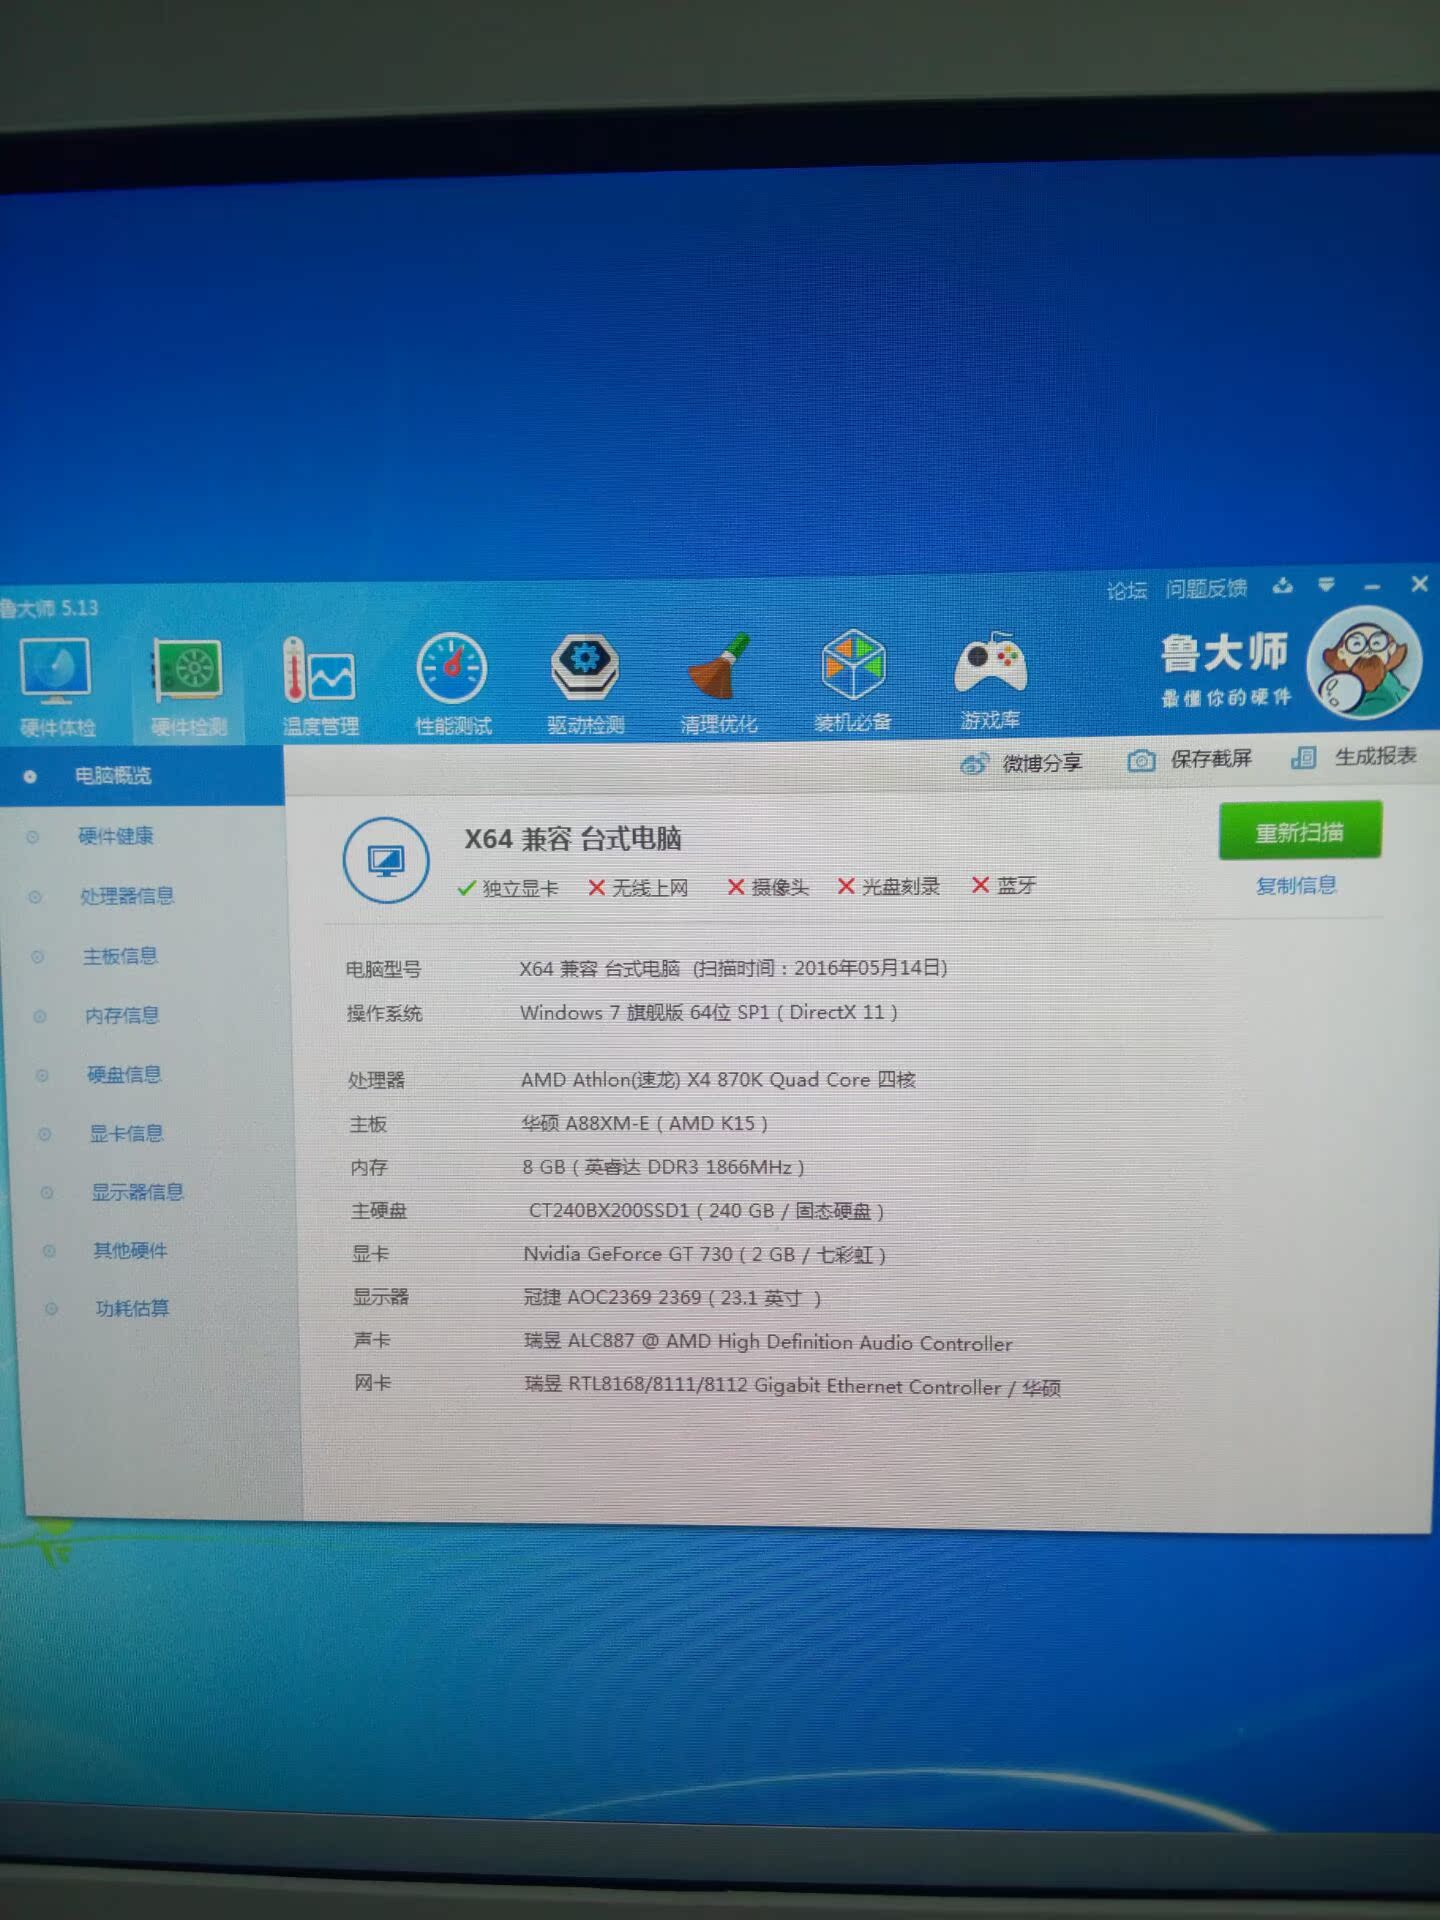Click the 光盘刻录 feature indicator
1440x1920 pixels.
tap(889, 886)
